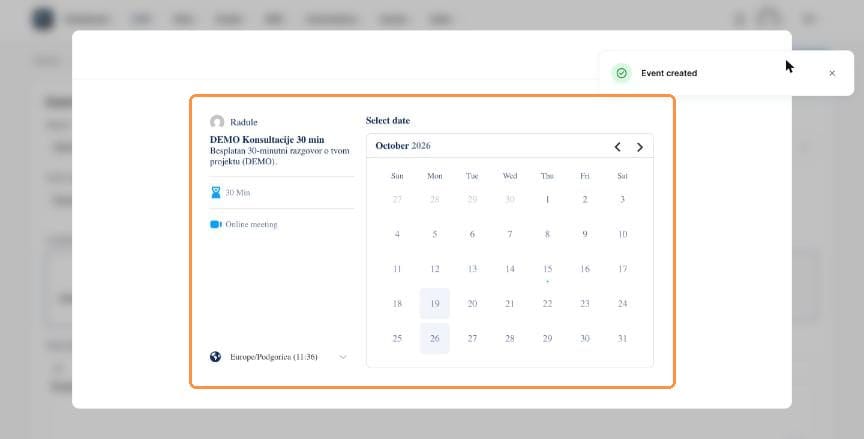Click the 30 Min hourglass icon

215,192
